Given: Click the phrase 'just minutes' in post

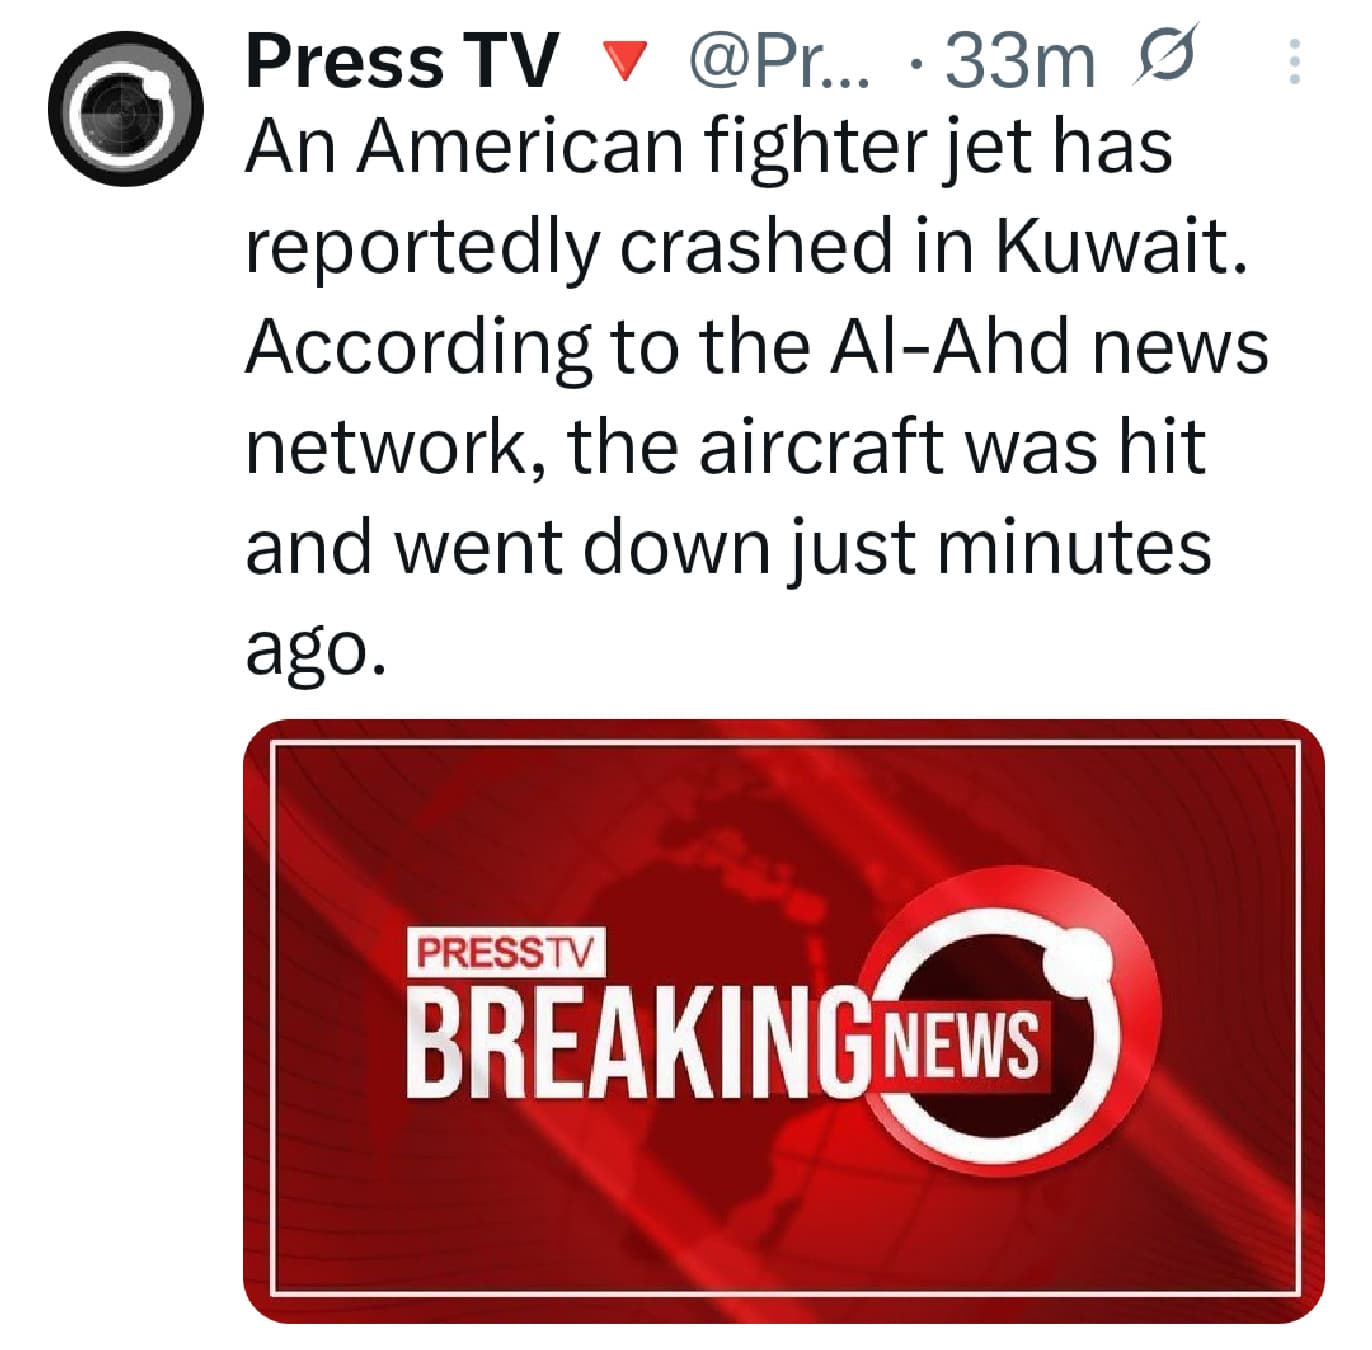Looking at the screenshot, I should point(1001,548).
